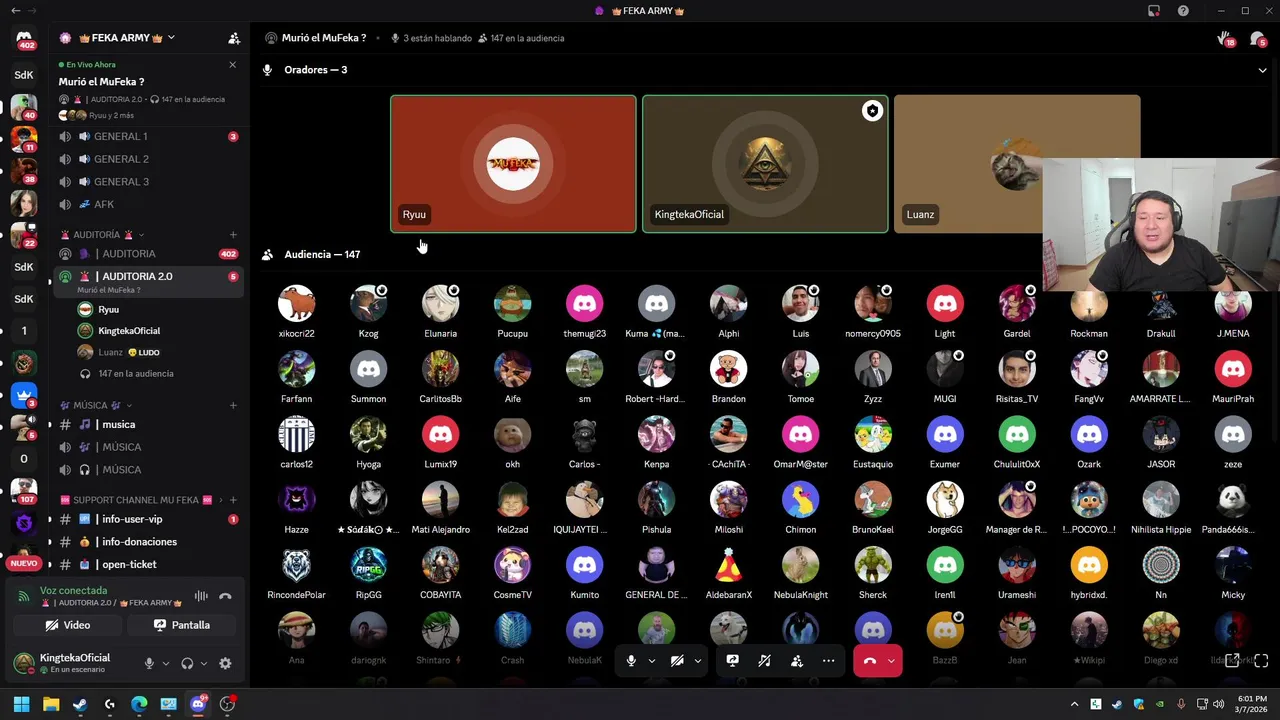1280x720 pixels.
Task: Add channel with plus beside MÚSICA category
Action: click(233, 405)
